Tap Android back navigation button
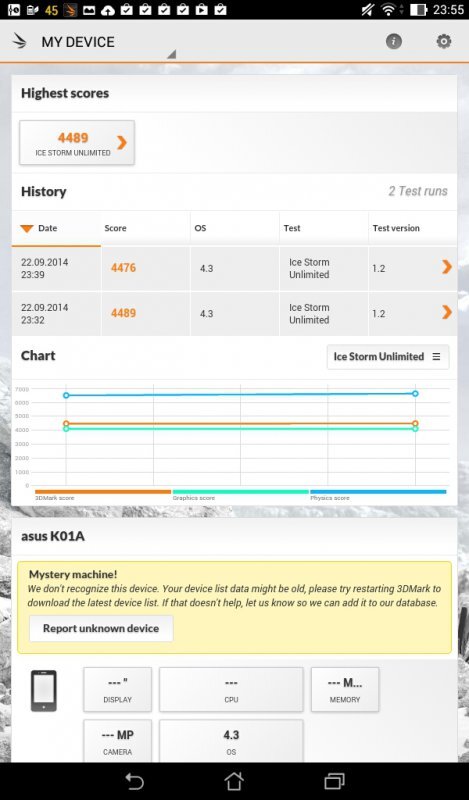The width and height of the screenshot is (469, 800). pyautogui.click(x=134, y=781)
